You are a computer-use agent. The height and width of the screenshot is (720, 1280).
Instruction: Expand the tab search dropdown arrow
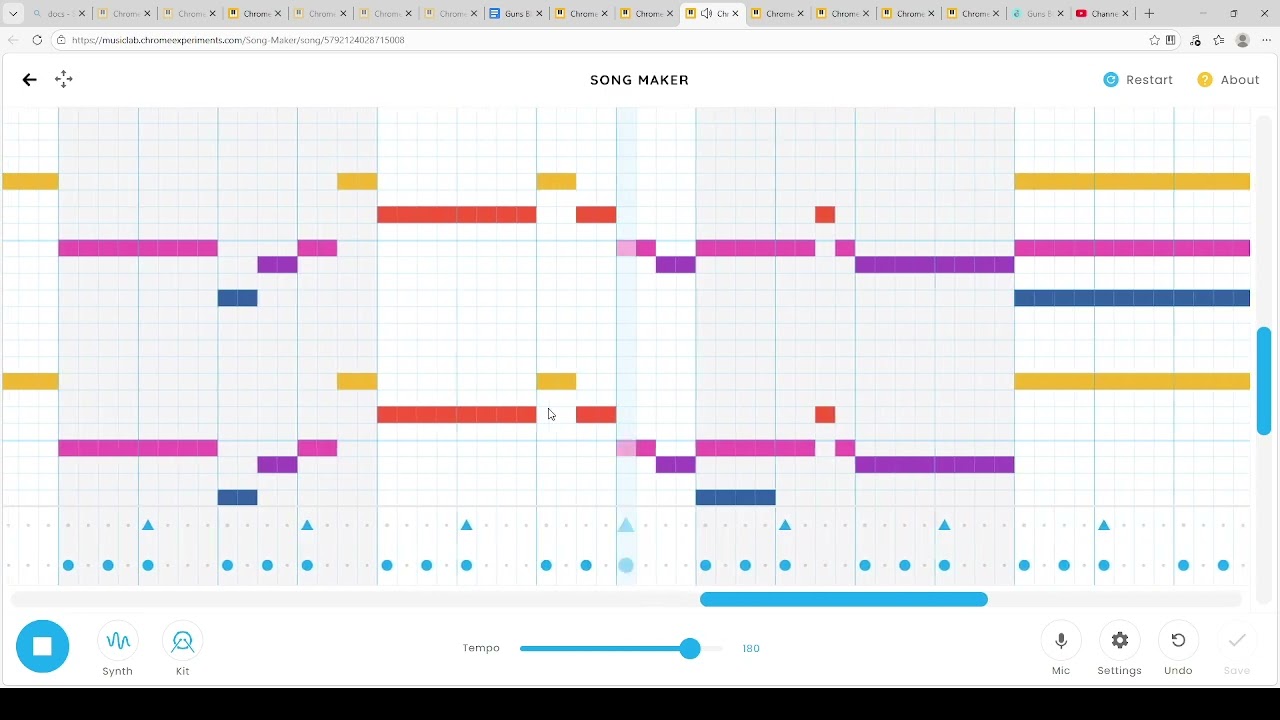click(x=13, y=14)
